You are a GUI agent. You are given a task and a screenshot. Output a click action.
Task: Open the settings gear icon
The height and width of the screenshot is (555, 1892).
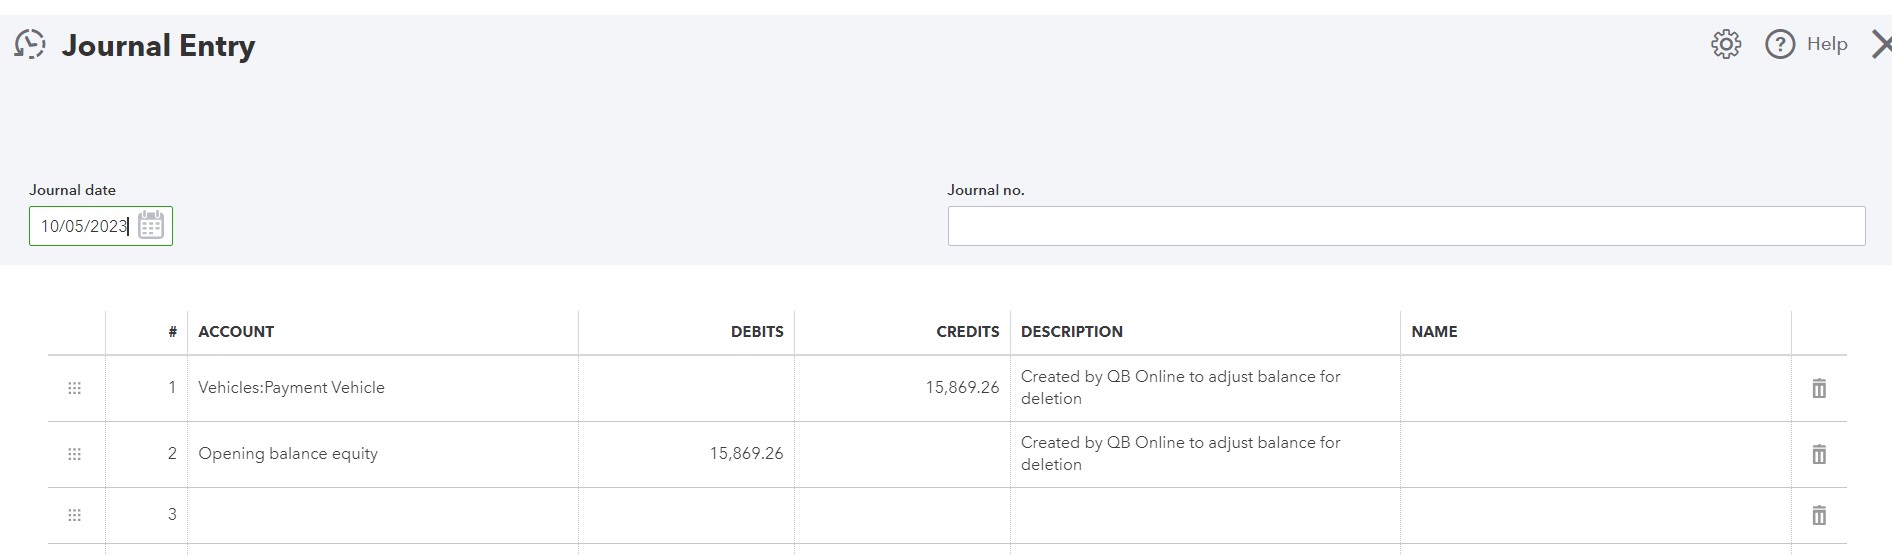click(x=1725, y=44)
